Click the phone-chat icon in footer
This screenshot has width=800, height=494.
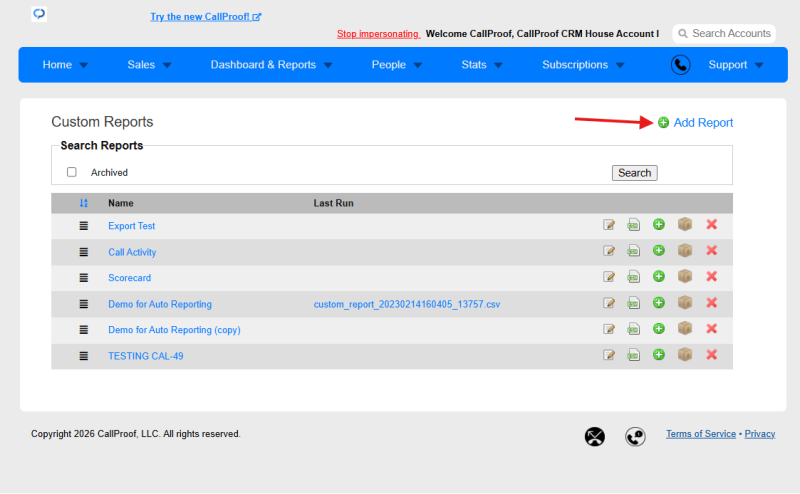point(635,436)
